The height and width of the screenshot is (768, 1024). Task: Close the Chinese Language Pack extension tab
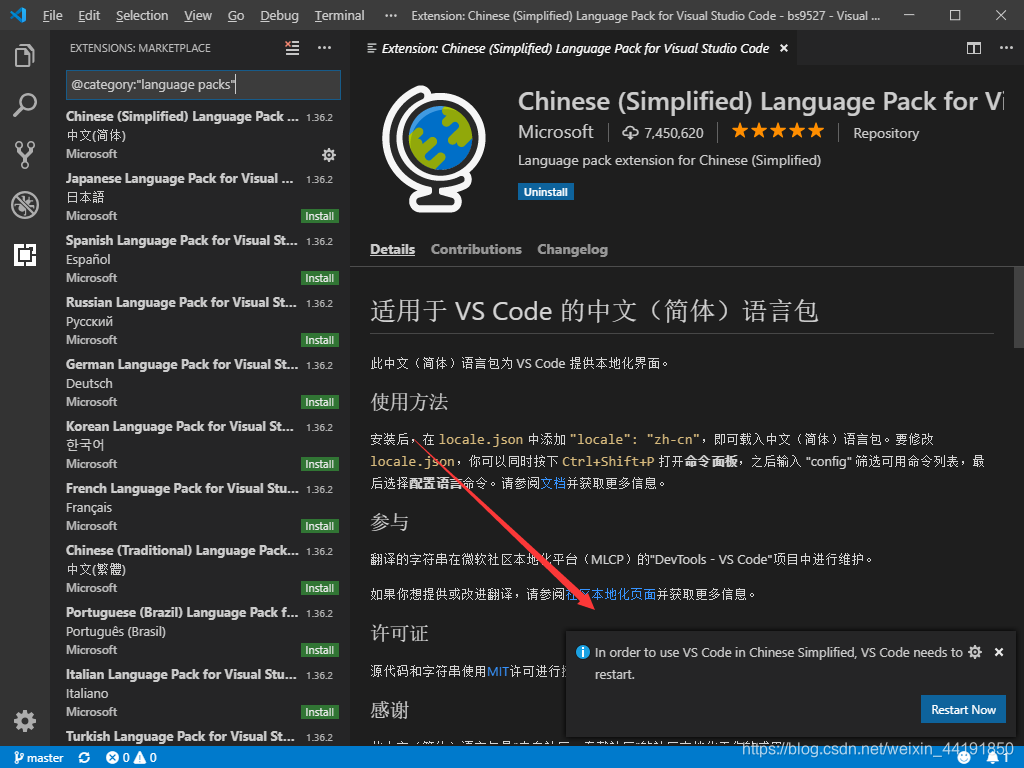click(784, 48)
